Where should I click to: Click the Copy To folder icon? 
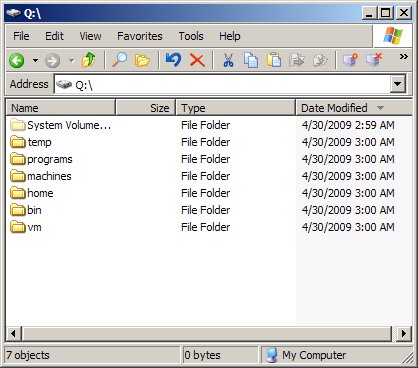pyautogui.click(x=320, y=60)
